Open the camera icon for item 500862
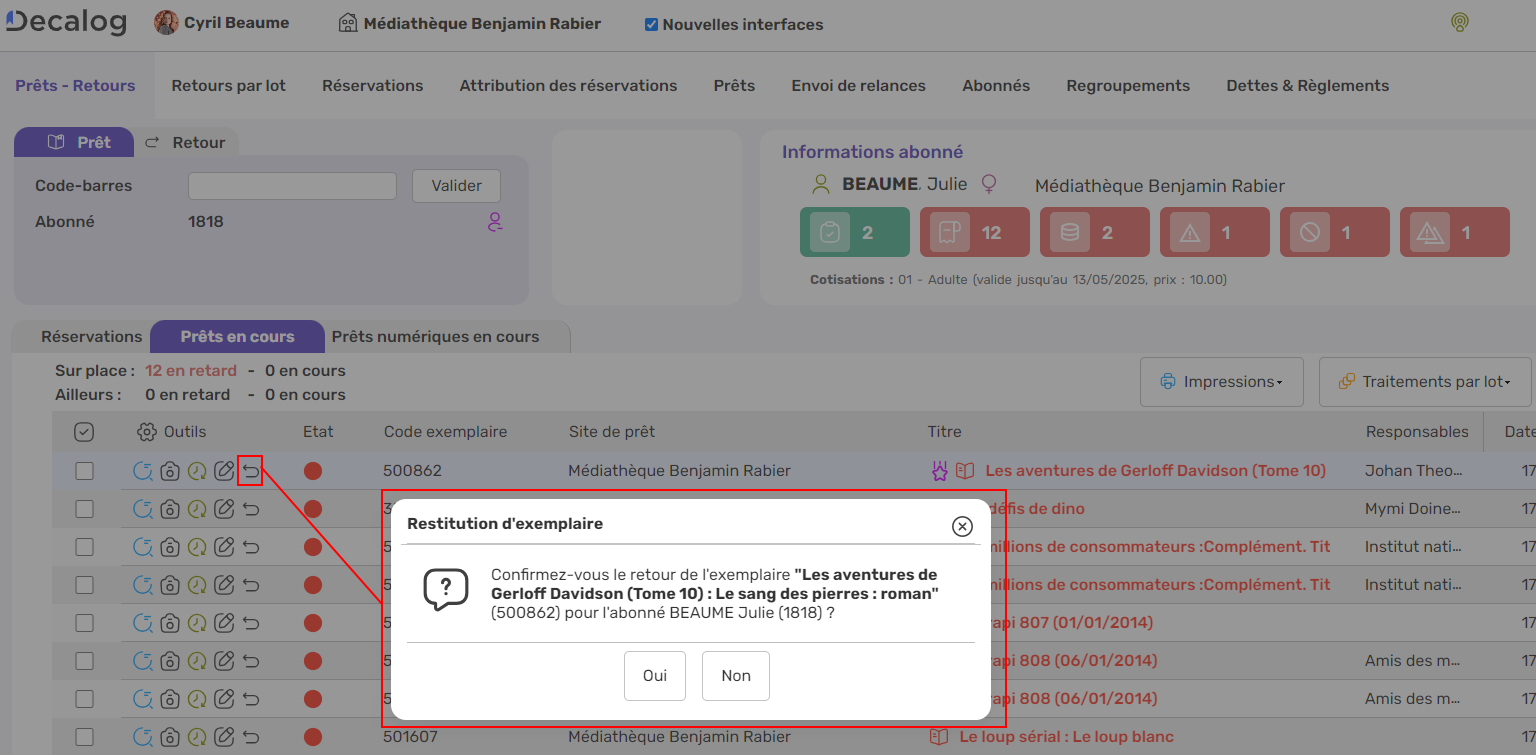Screen dimensions: 1536x755 tap(170, 470)
